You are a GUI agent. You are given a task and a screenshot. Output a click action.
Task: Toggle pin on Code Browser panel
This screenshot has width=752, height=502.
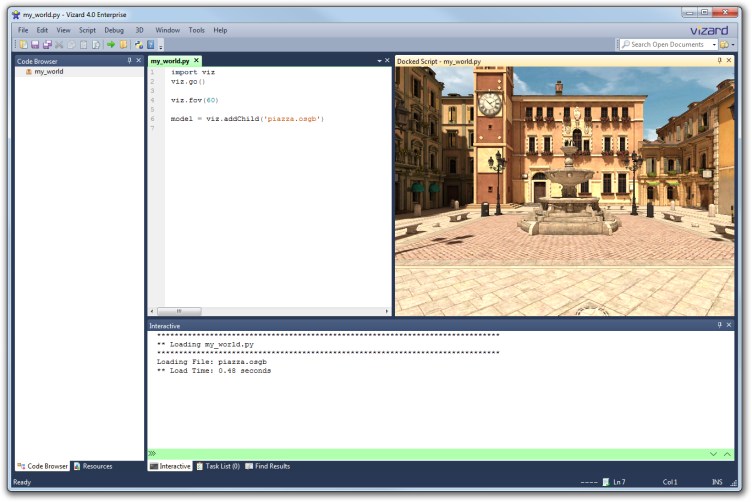(129, 61)
